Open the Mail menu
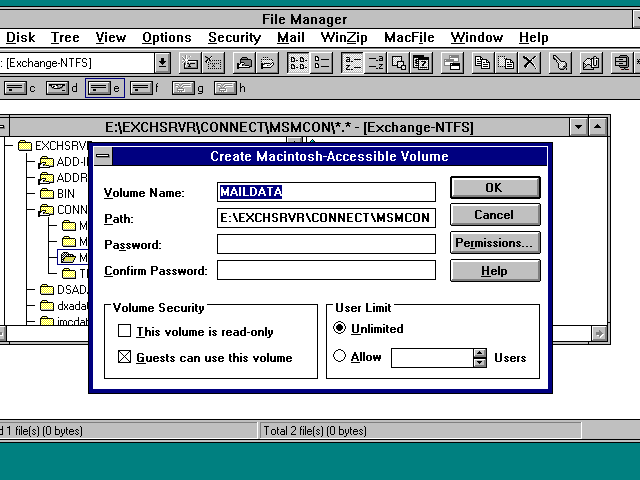This screenshot has height=480, width=640. pos(291,38)
